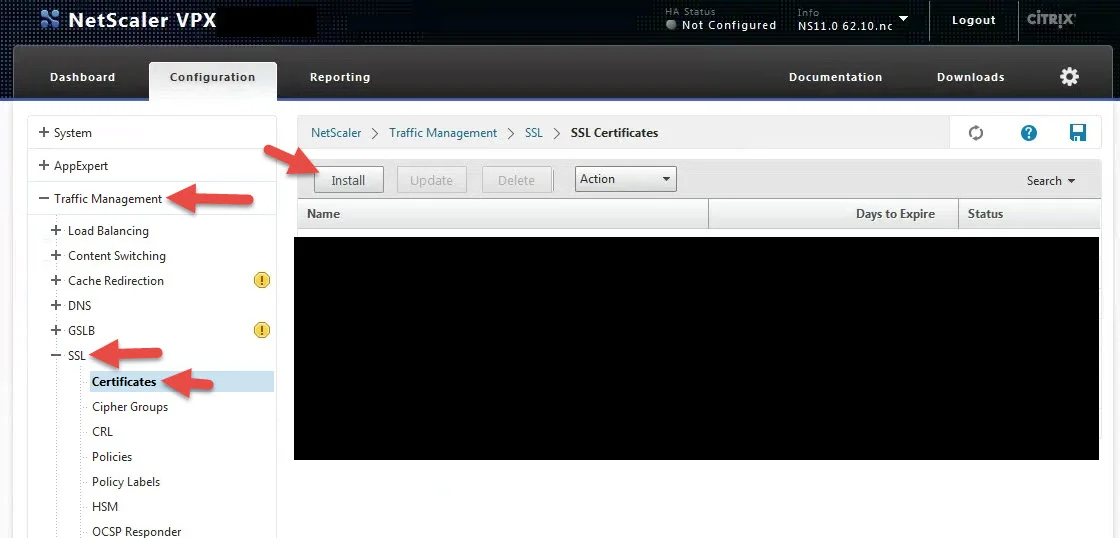The width and height of the screenshot is (1120, 538).
Task: Click the Content Switching label
Action: (116, 255)
